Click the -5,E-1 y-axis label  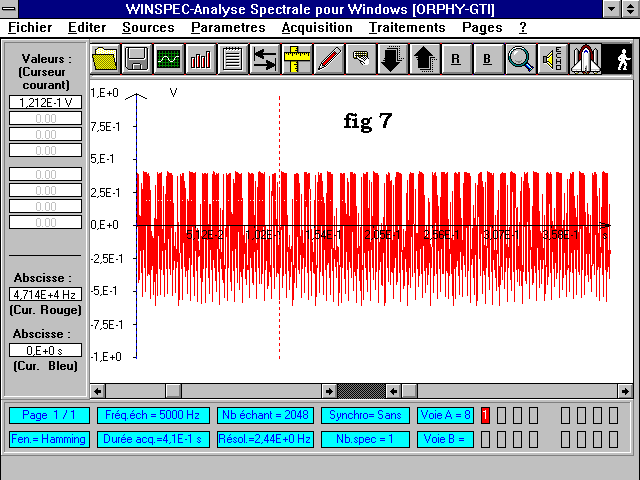[104, 291]
